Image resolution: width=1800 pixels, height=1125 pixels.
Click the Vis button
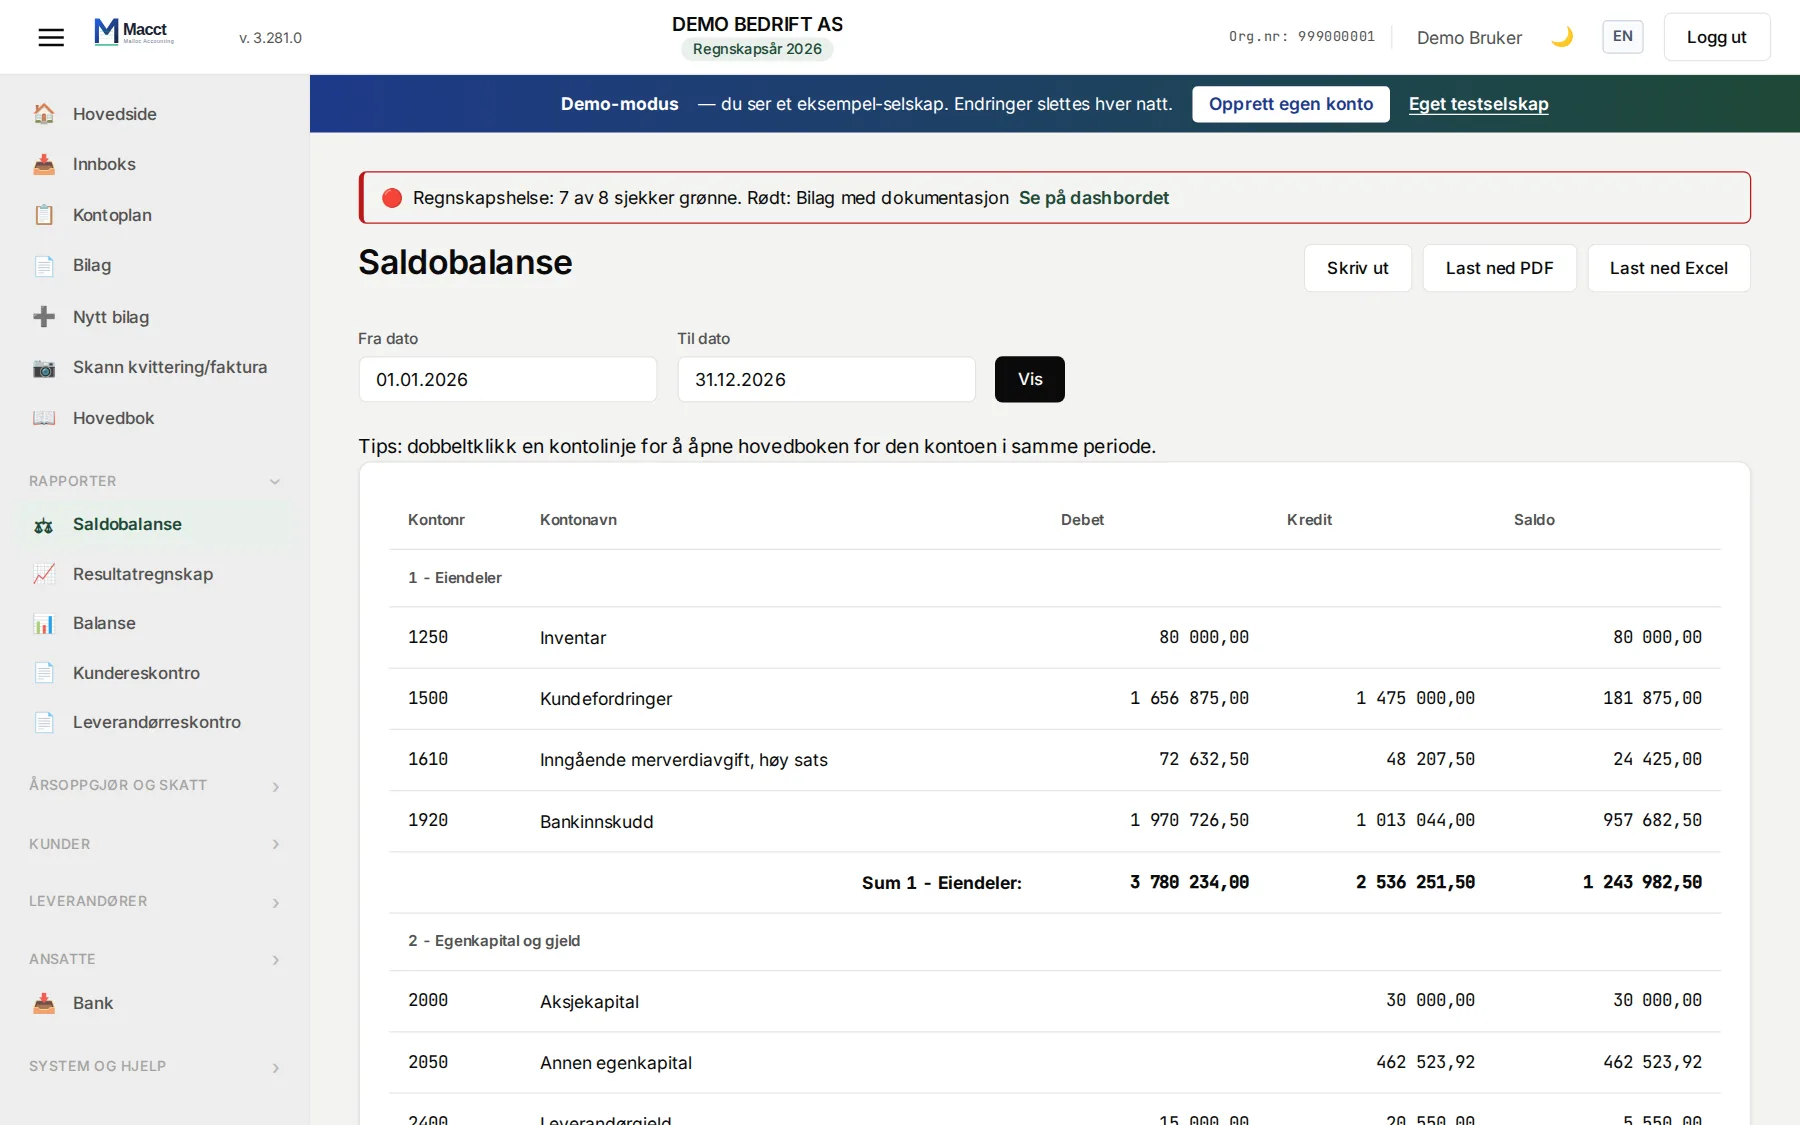pyautogui.click(x=1030, y=379)
